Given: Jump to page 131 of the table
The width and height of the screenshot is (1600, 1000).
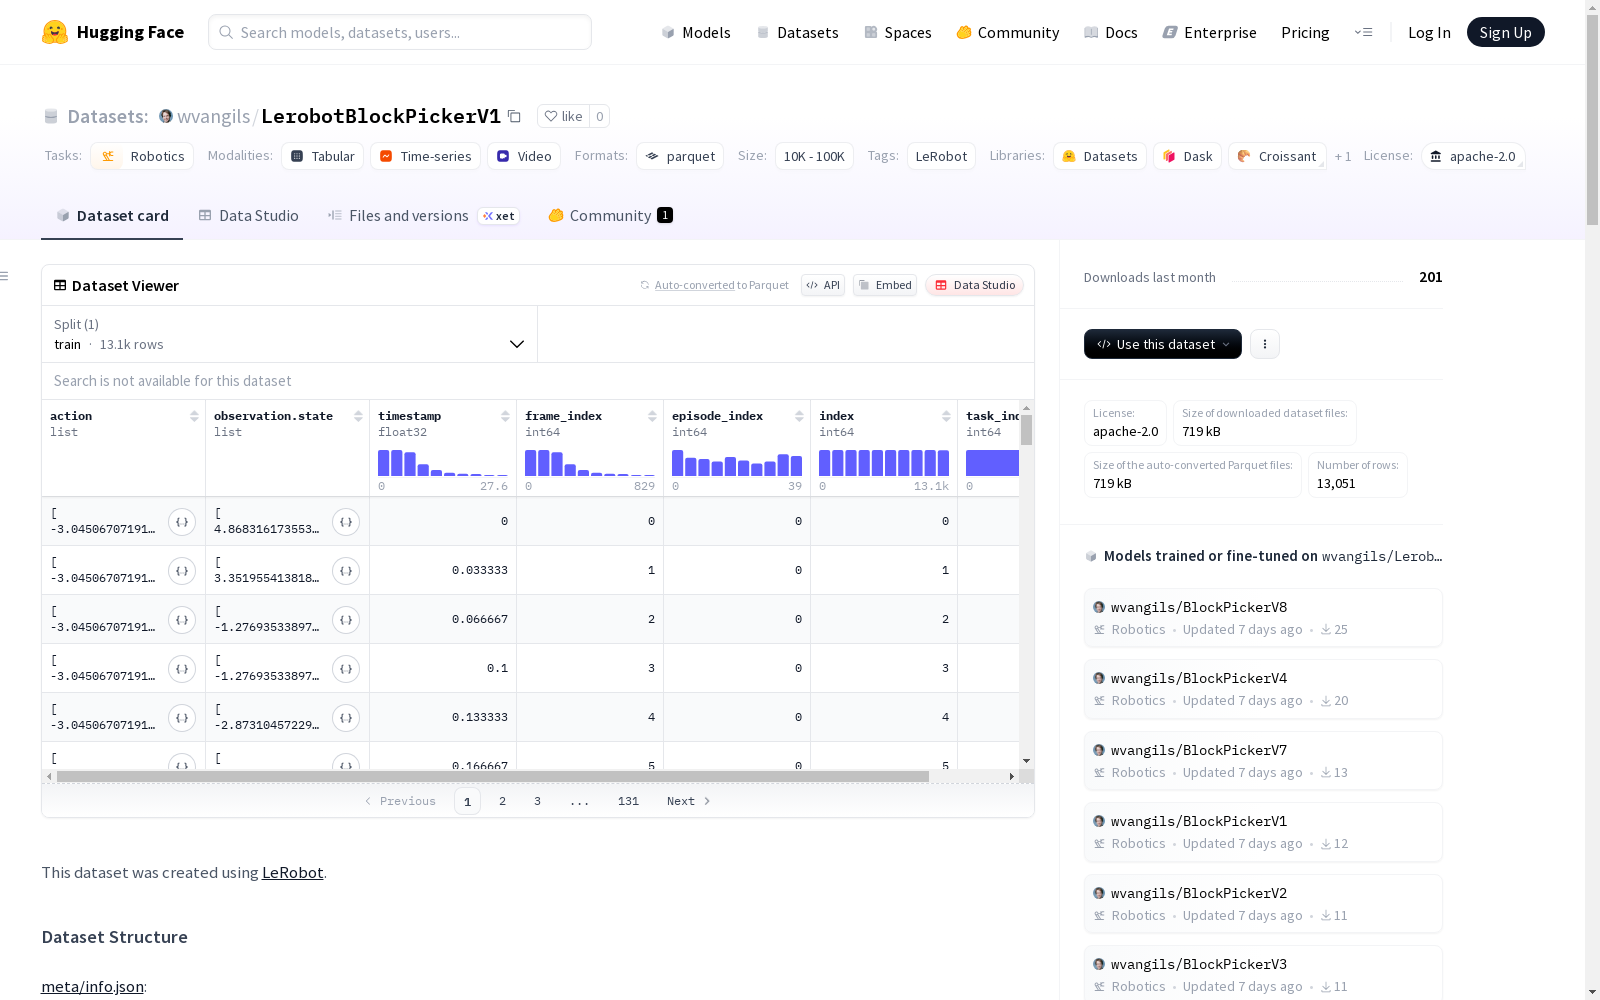Looking at the screenshot, I should click(628, 801).
